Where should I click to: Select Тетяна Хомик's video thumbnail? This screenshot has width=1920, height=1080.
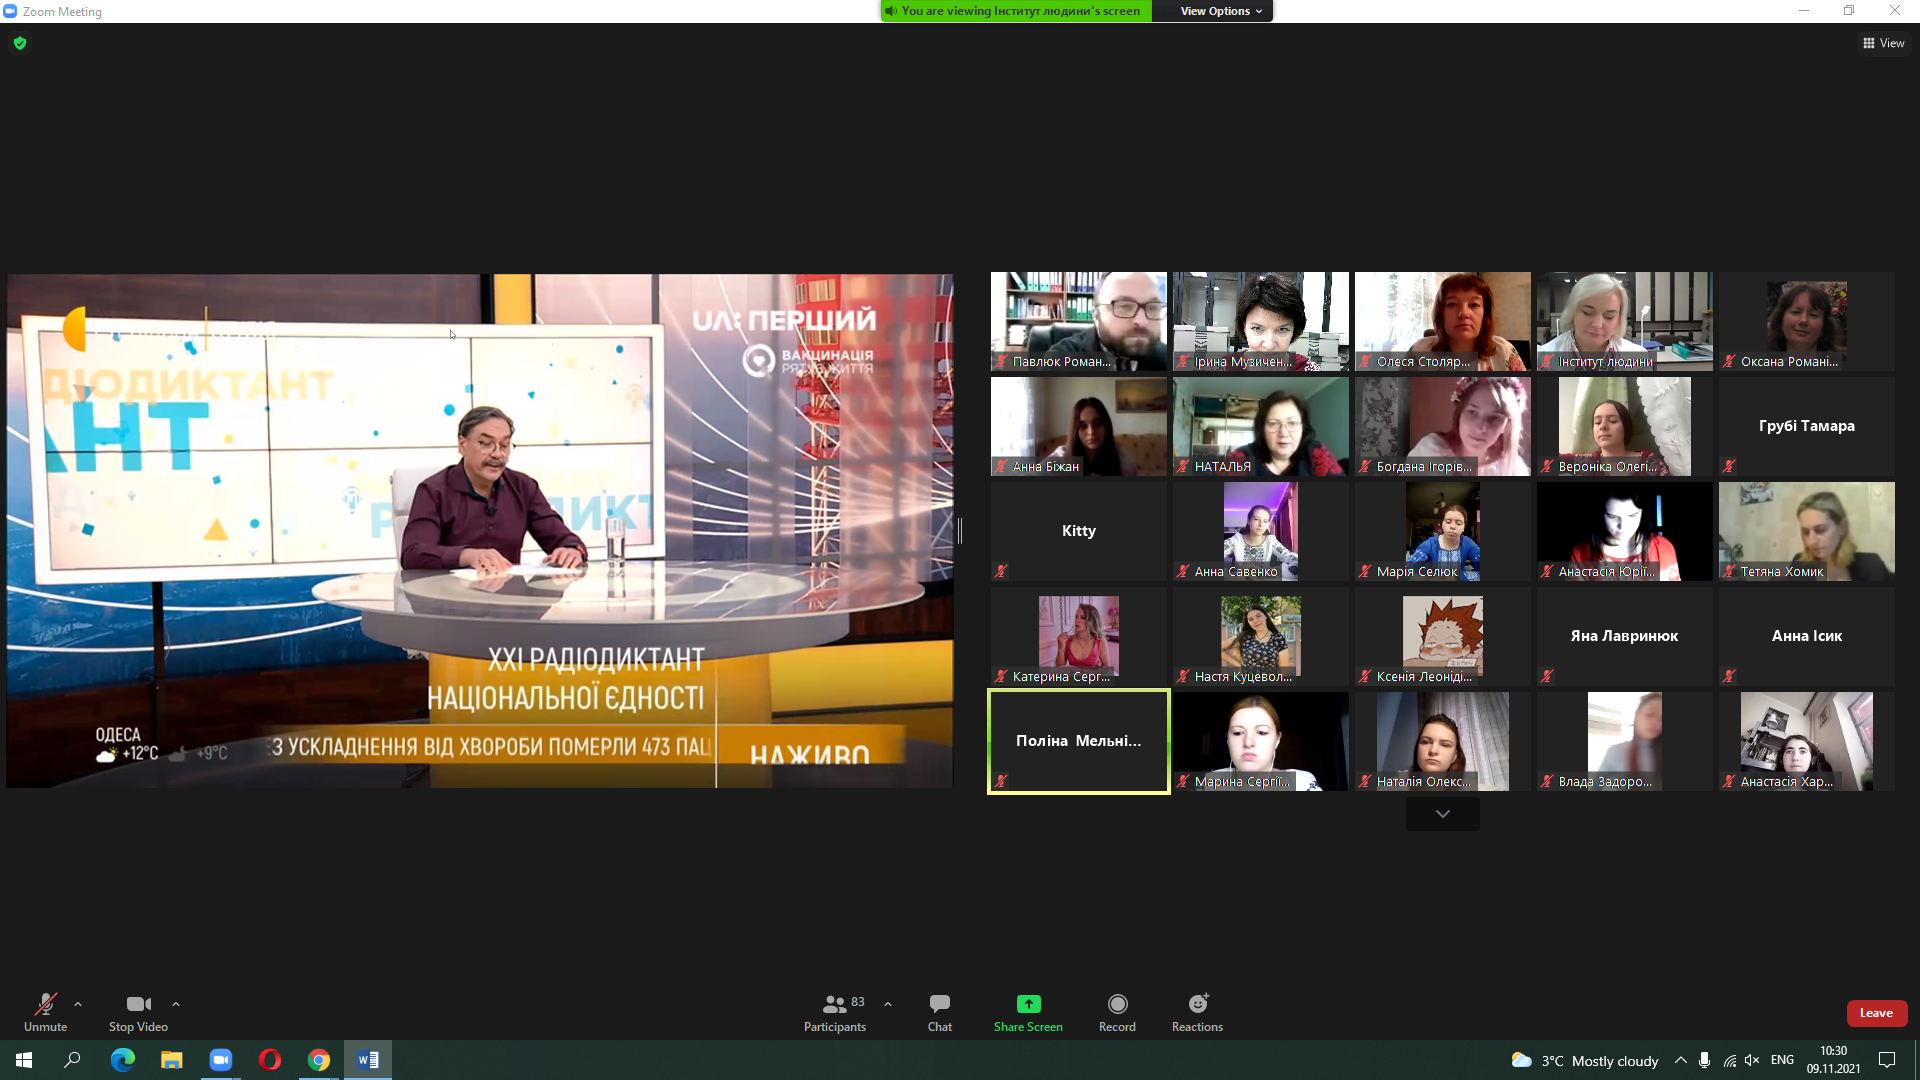[x=1806, y=531]
